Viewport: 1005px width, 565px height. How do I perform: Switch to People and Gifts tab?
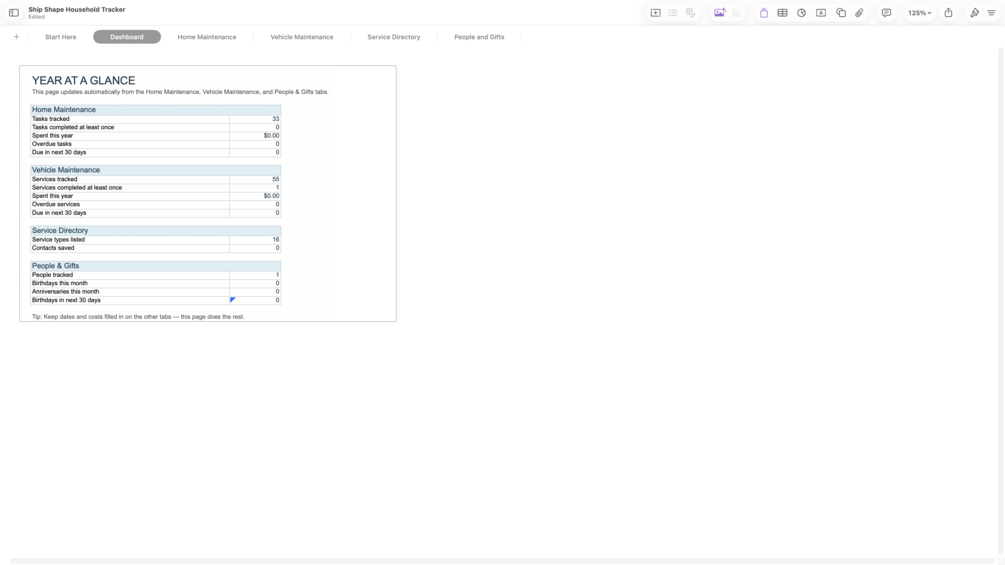pos(479,37)
